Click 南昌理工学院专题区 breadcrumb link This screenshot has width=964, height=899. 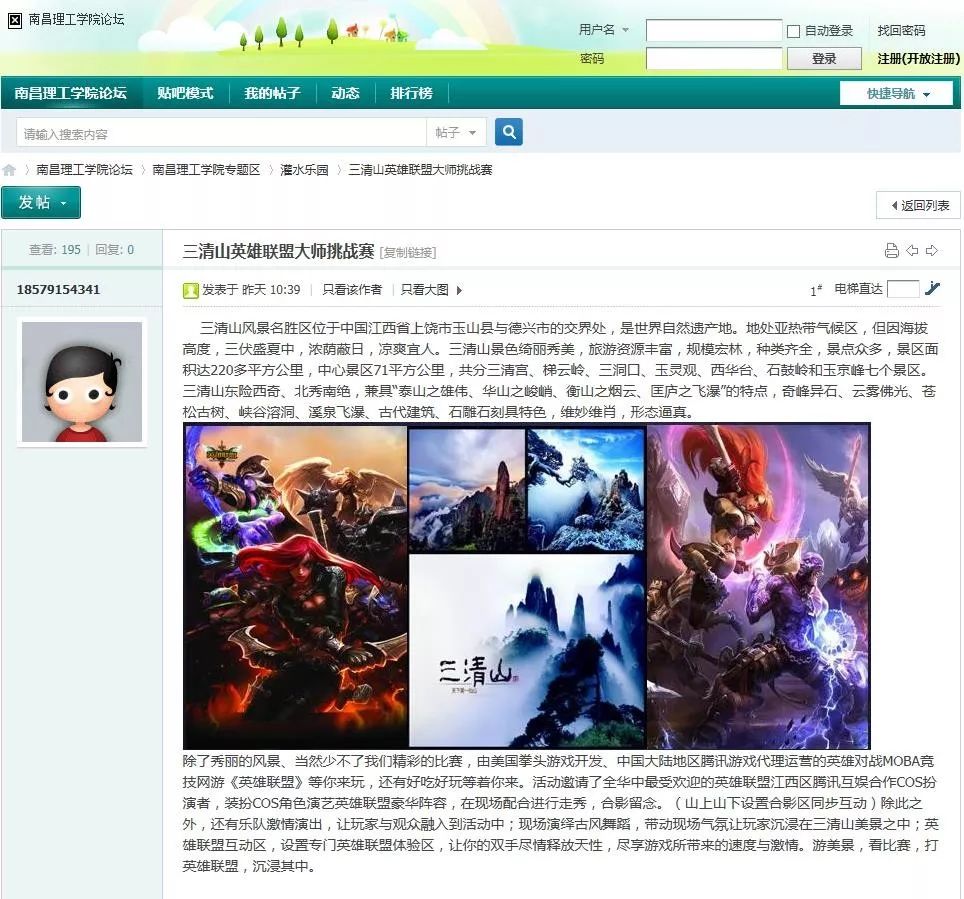click(206, 170)
